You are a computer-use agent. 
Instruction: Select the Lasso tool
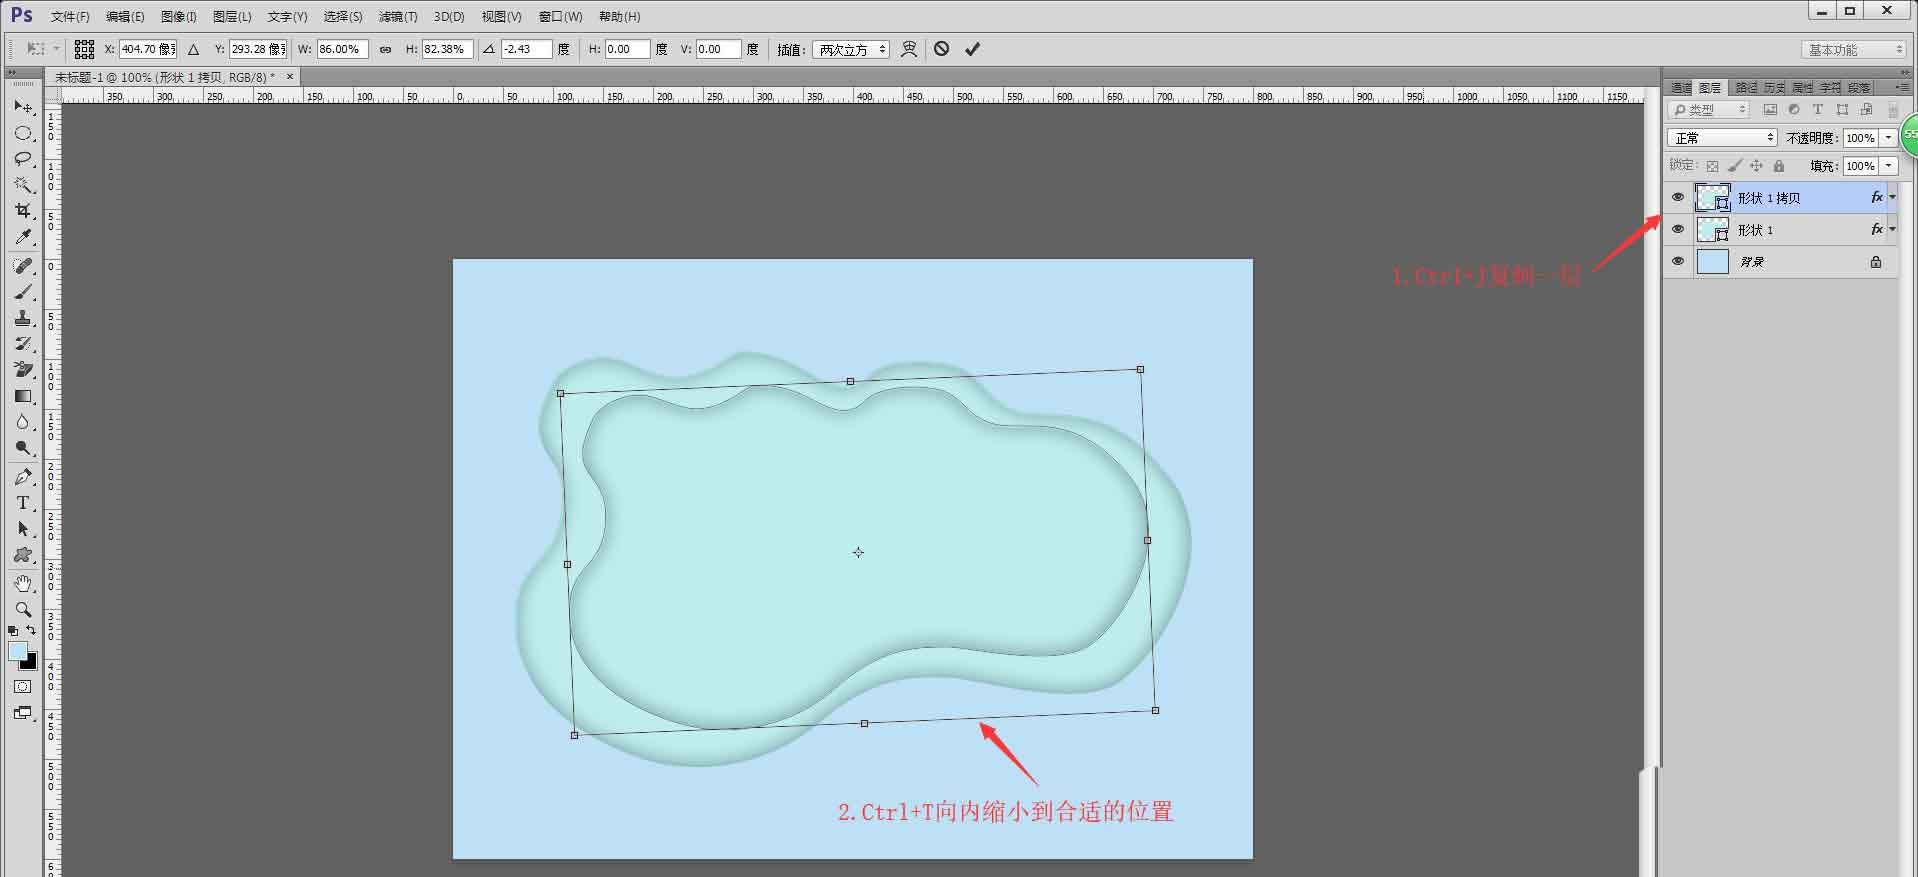[x=23, y=159]
